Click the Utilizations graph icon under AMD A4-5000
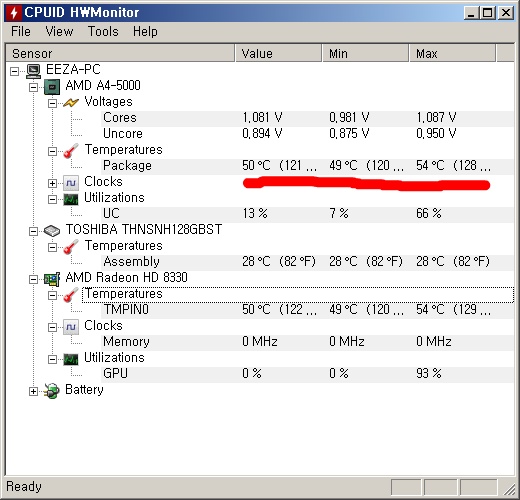This screenshot has width=520, height=500. 71,199
